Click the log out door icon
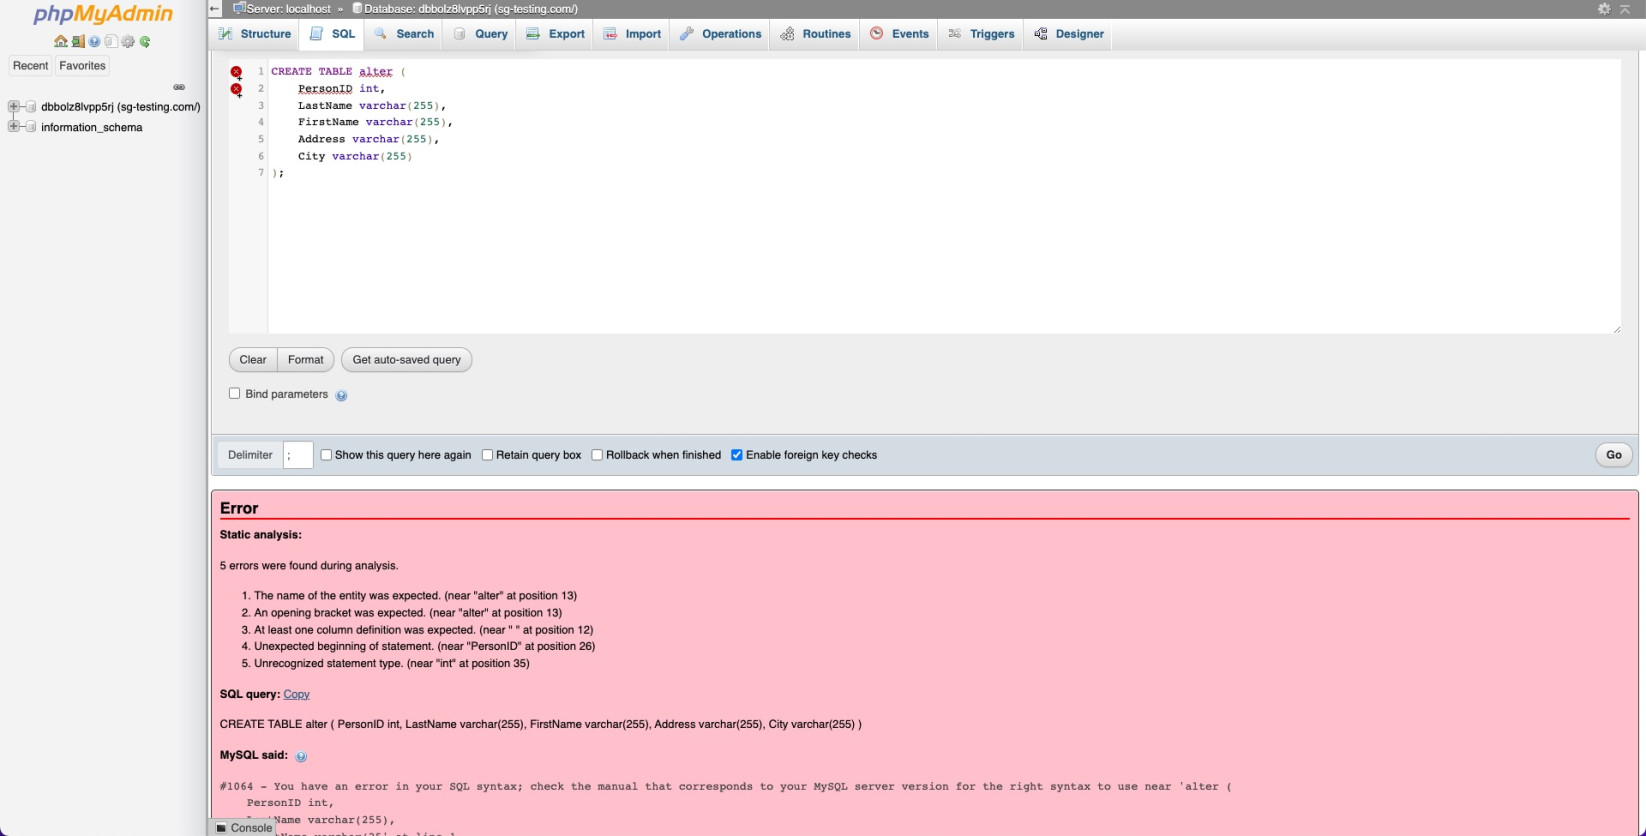This screenshot has height=836, width=1646. pos(78,42)
